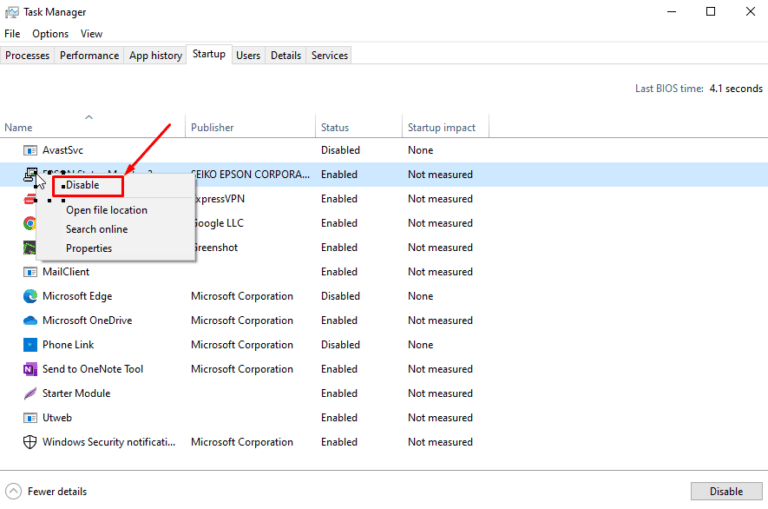
Task: Select the MailClient entry
Action: point(66,271)
